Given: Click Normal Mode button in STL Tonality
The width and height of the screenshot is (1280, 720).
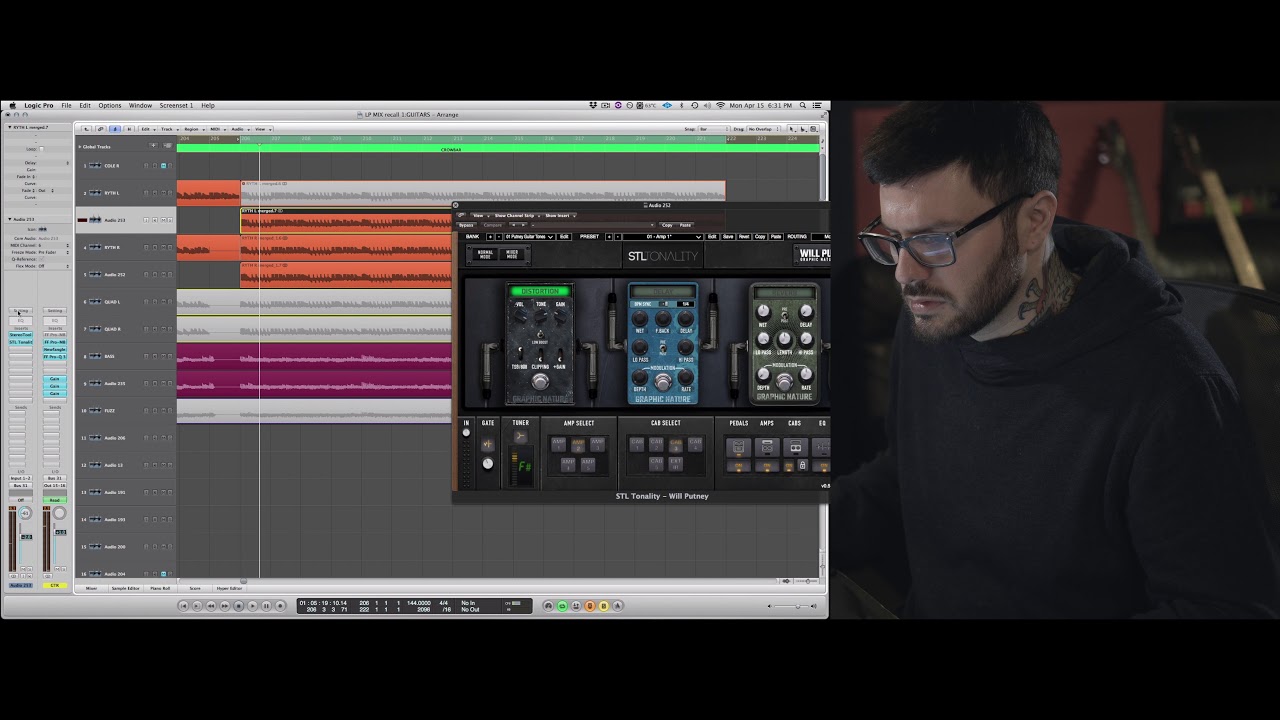Looking at the screenshot, I should (x=485, y=254).
